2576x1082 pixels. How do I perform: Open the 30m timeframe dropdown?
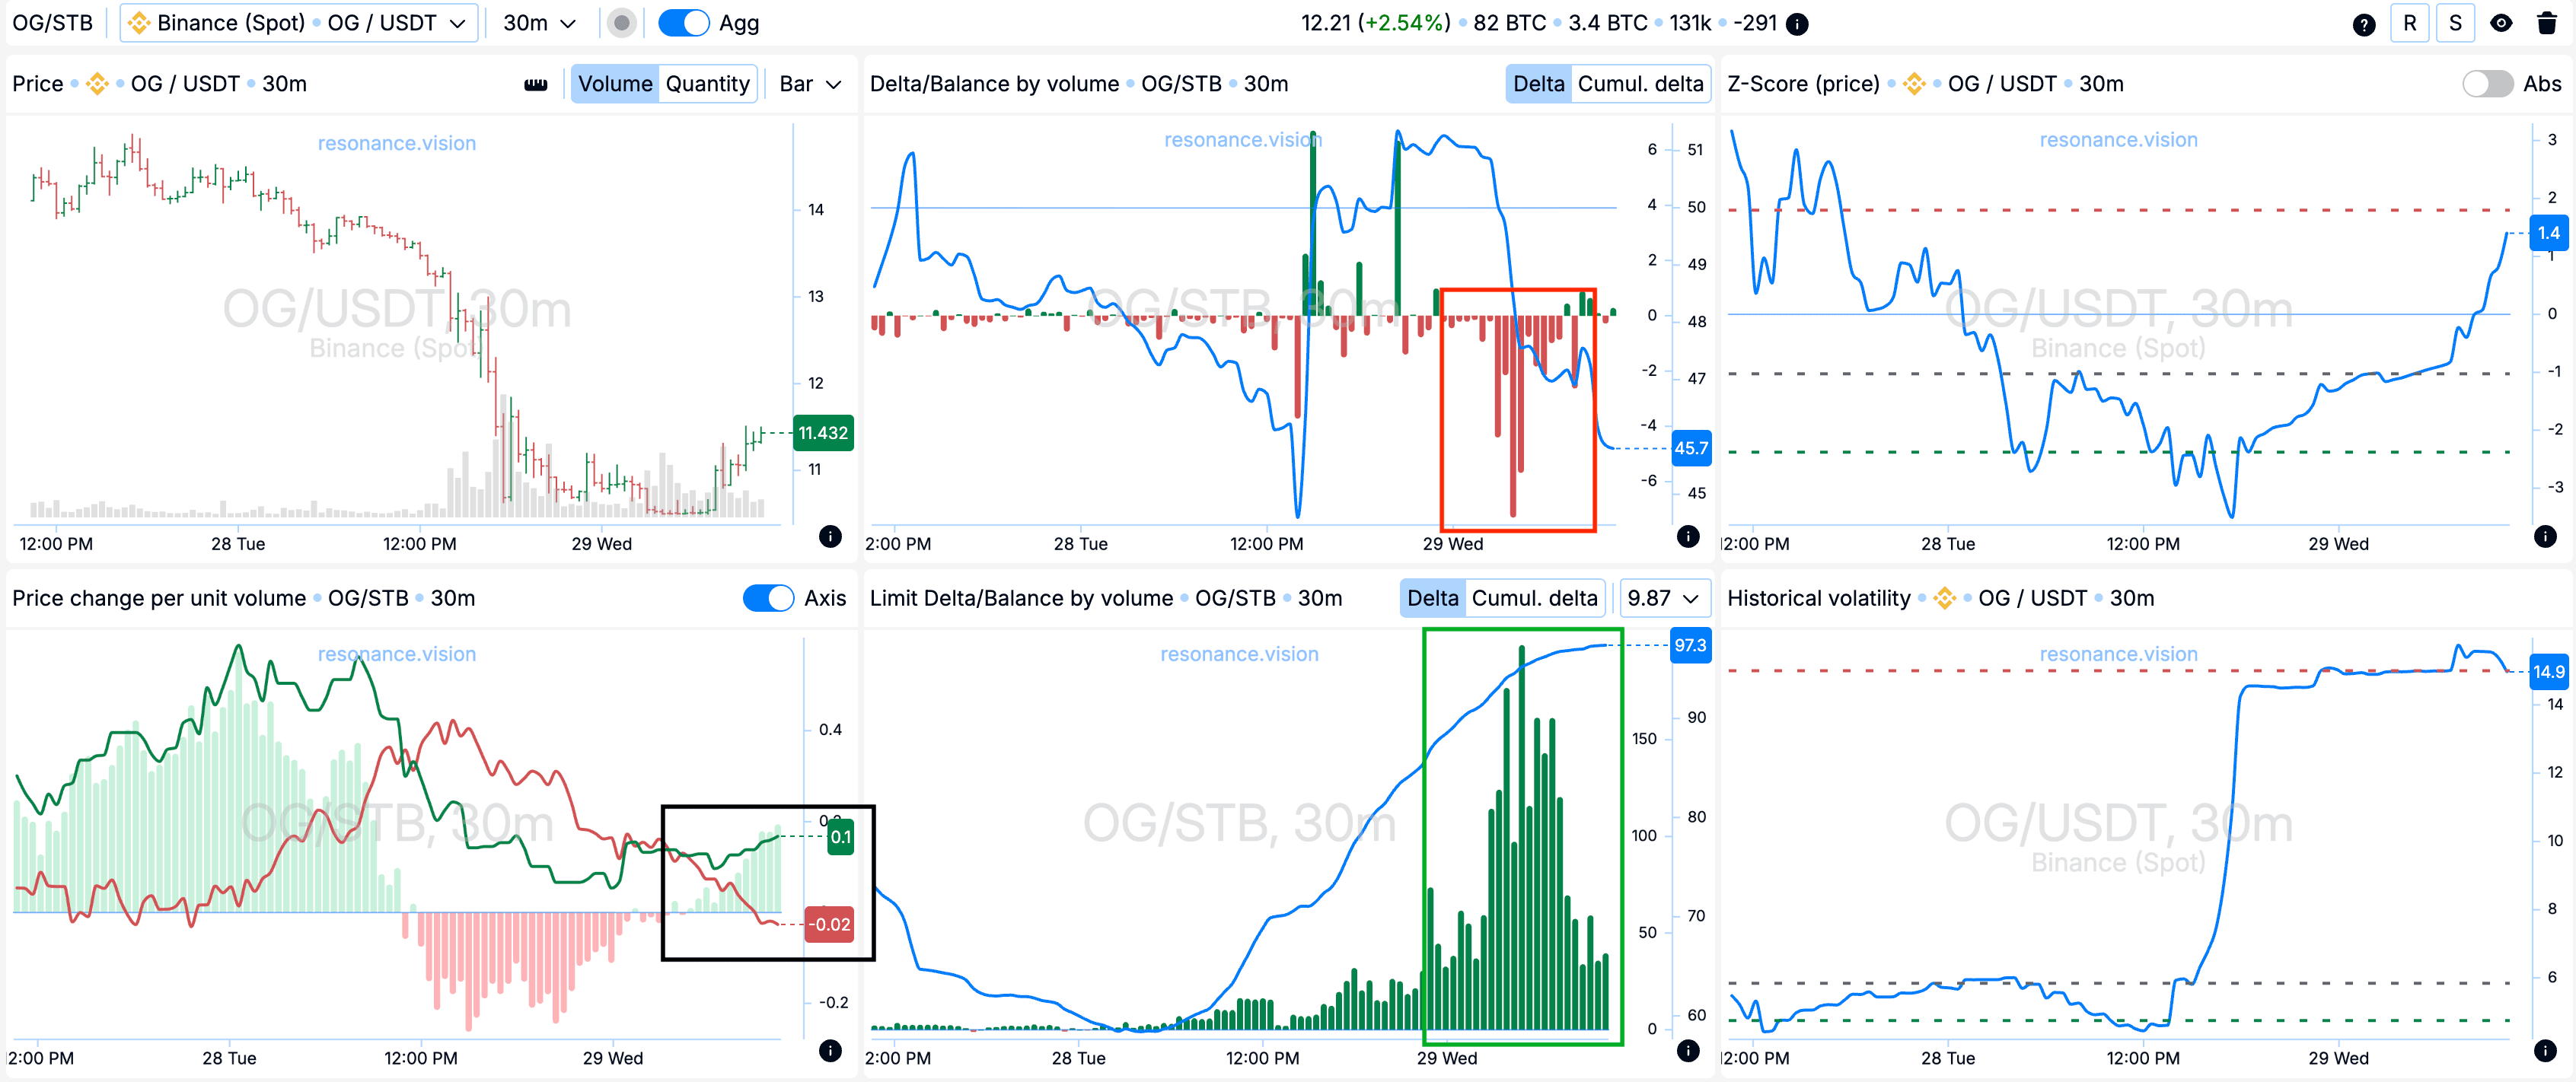539,23
